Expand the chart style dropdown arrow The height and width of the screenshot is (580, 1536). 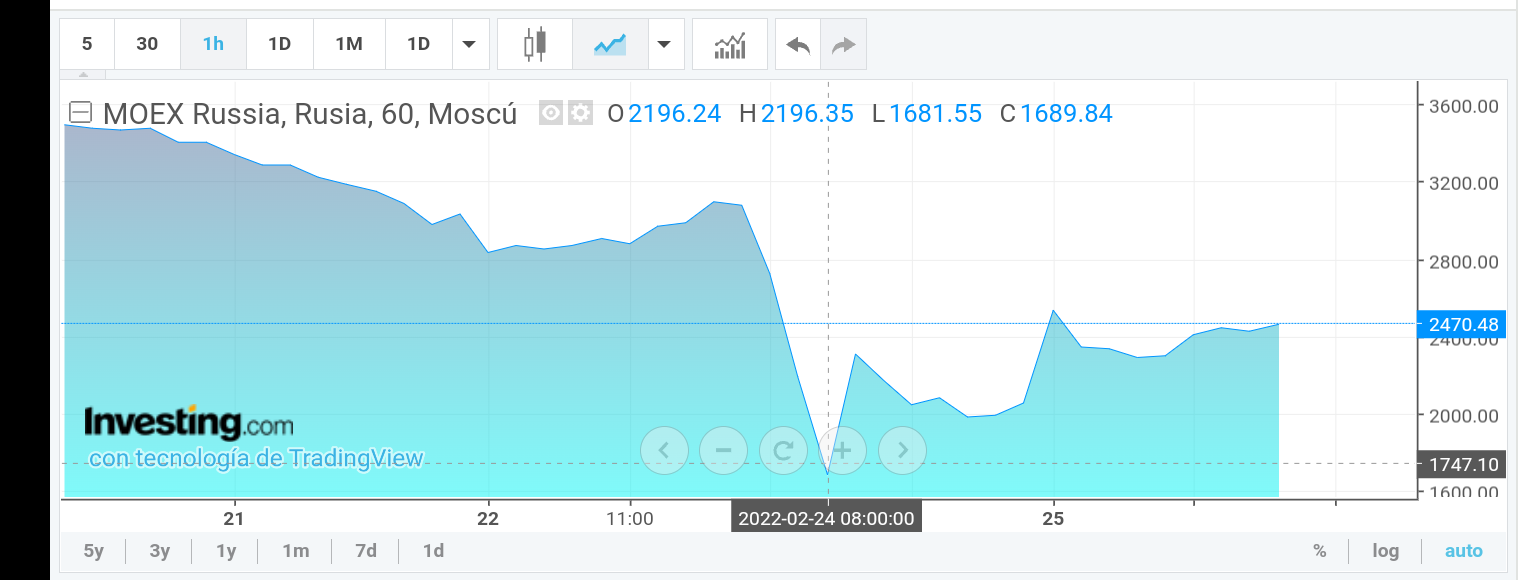[x=663, y=44]
